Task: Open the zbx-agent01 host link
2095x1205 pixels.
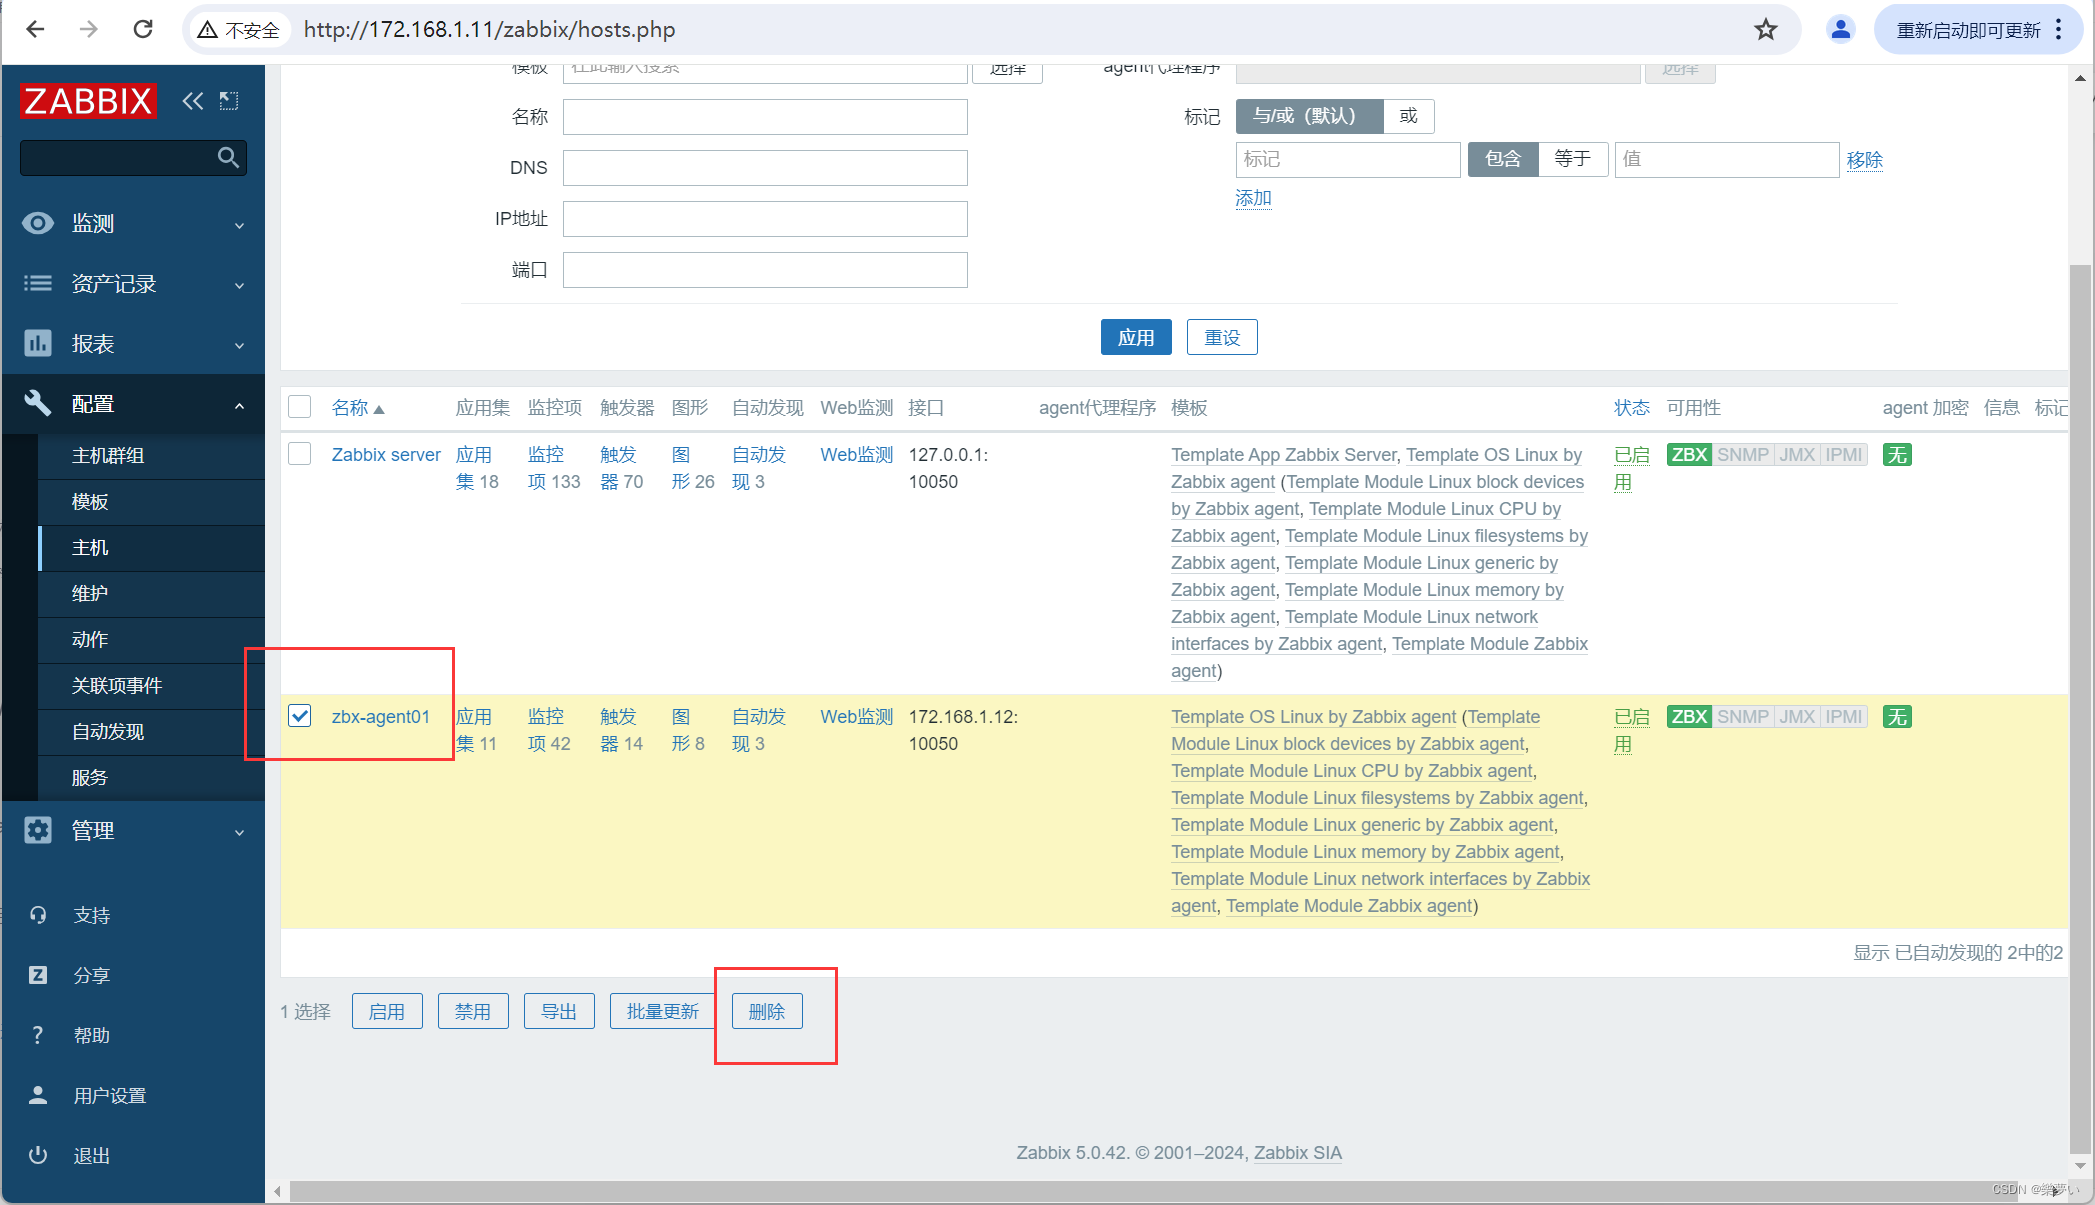Action: click(x=380, y=716)
